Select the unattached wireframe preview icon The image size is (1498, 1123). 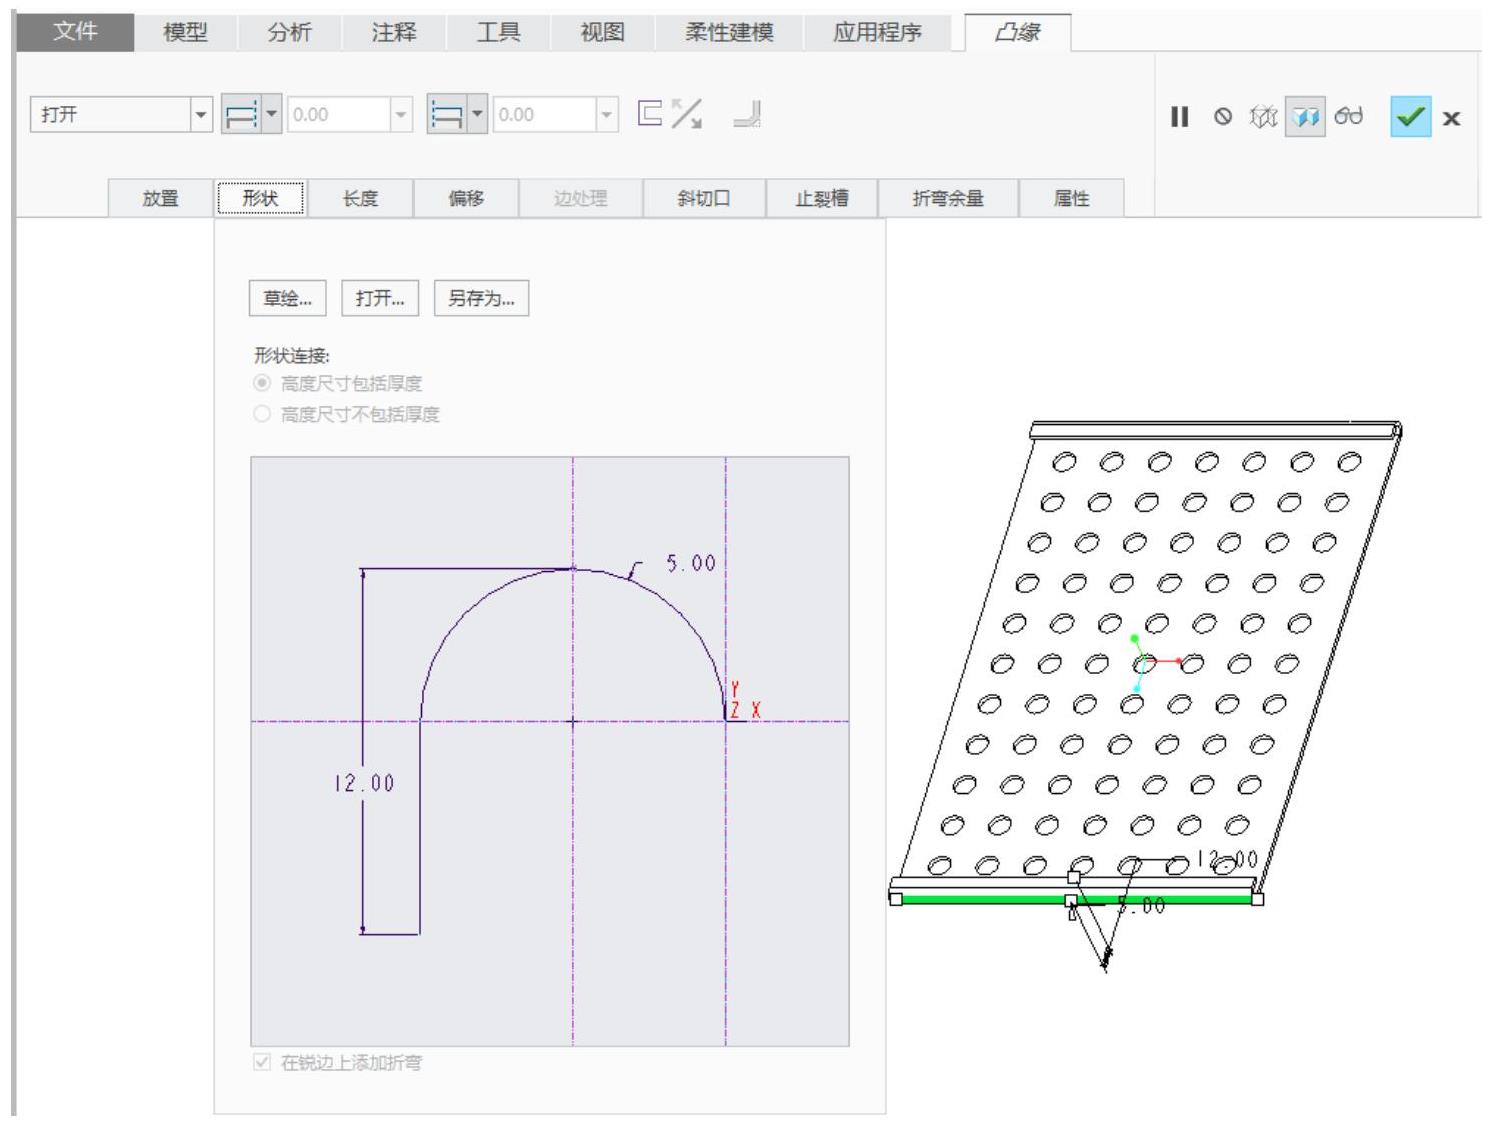click(x=1264, y=117)
